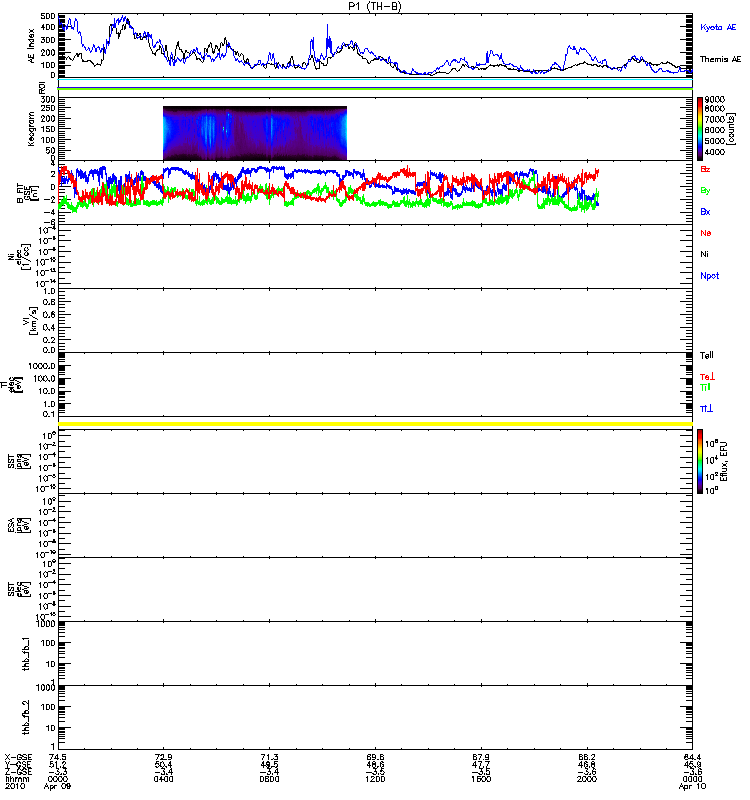Select the Themis AE legend label

[720, 59]
